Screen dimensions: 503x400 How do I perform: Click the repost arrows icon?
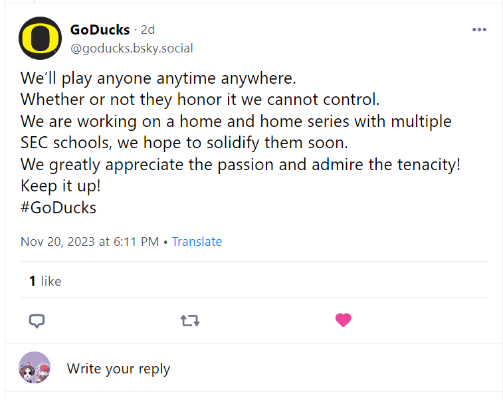[x=190, y=321]
